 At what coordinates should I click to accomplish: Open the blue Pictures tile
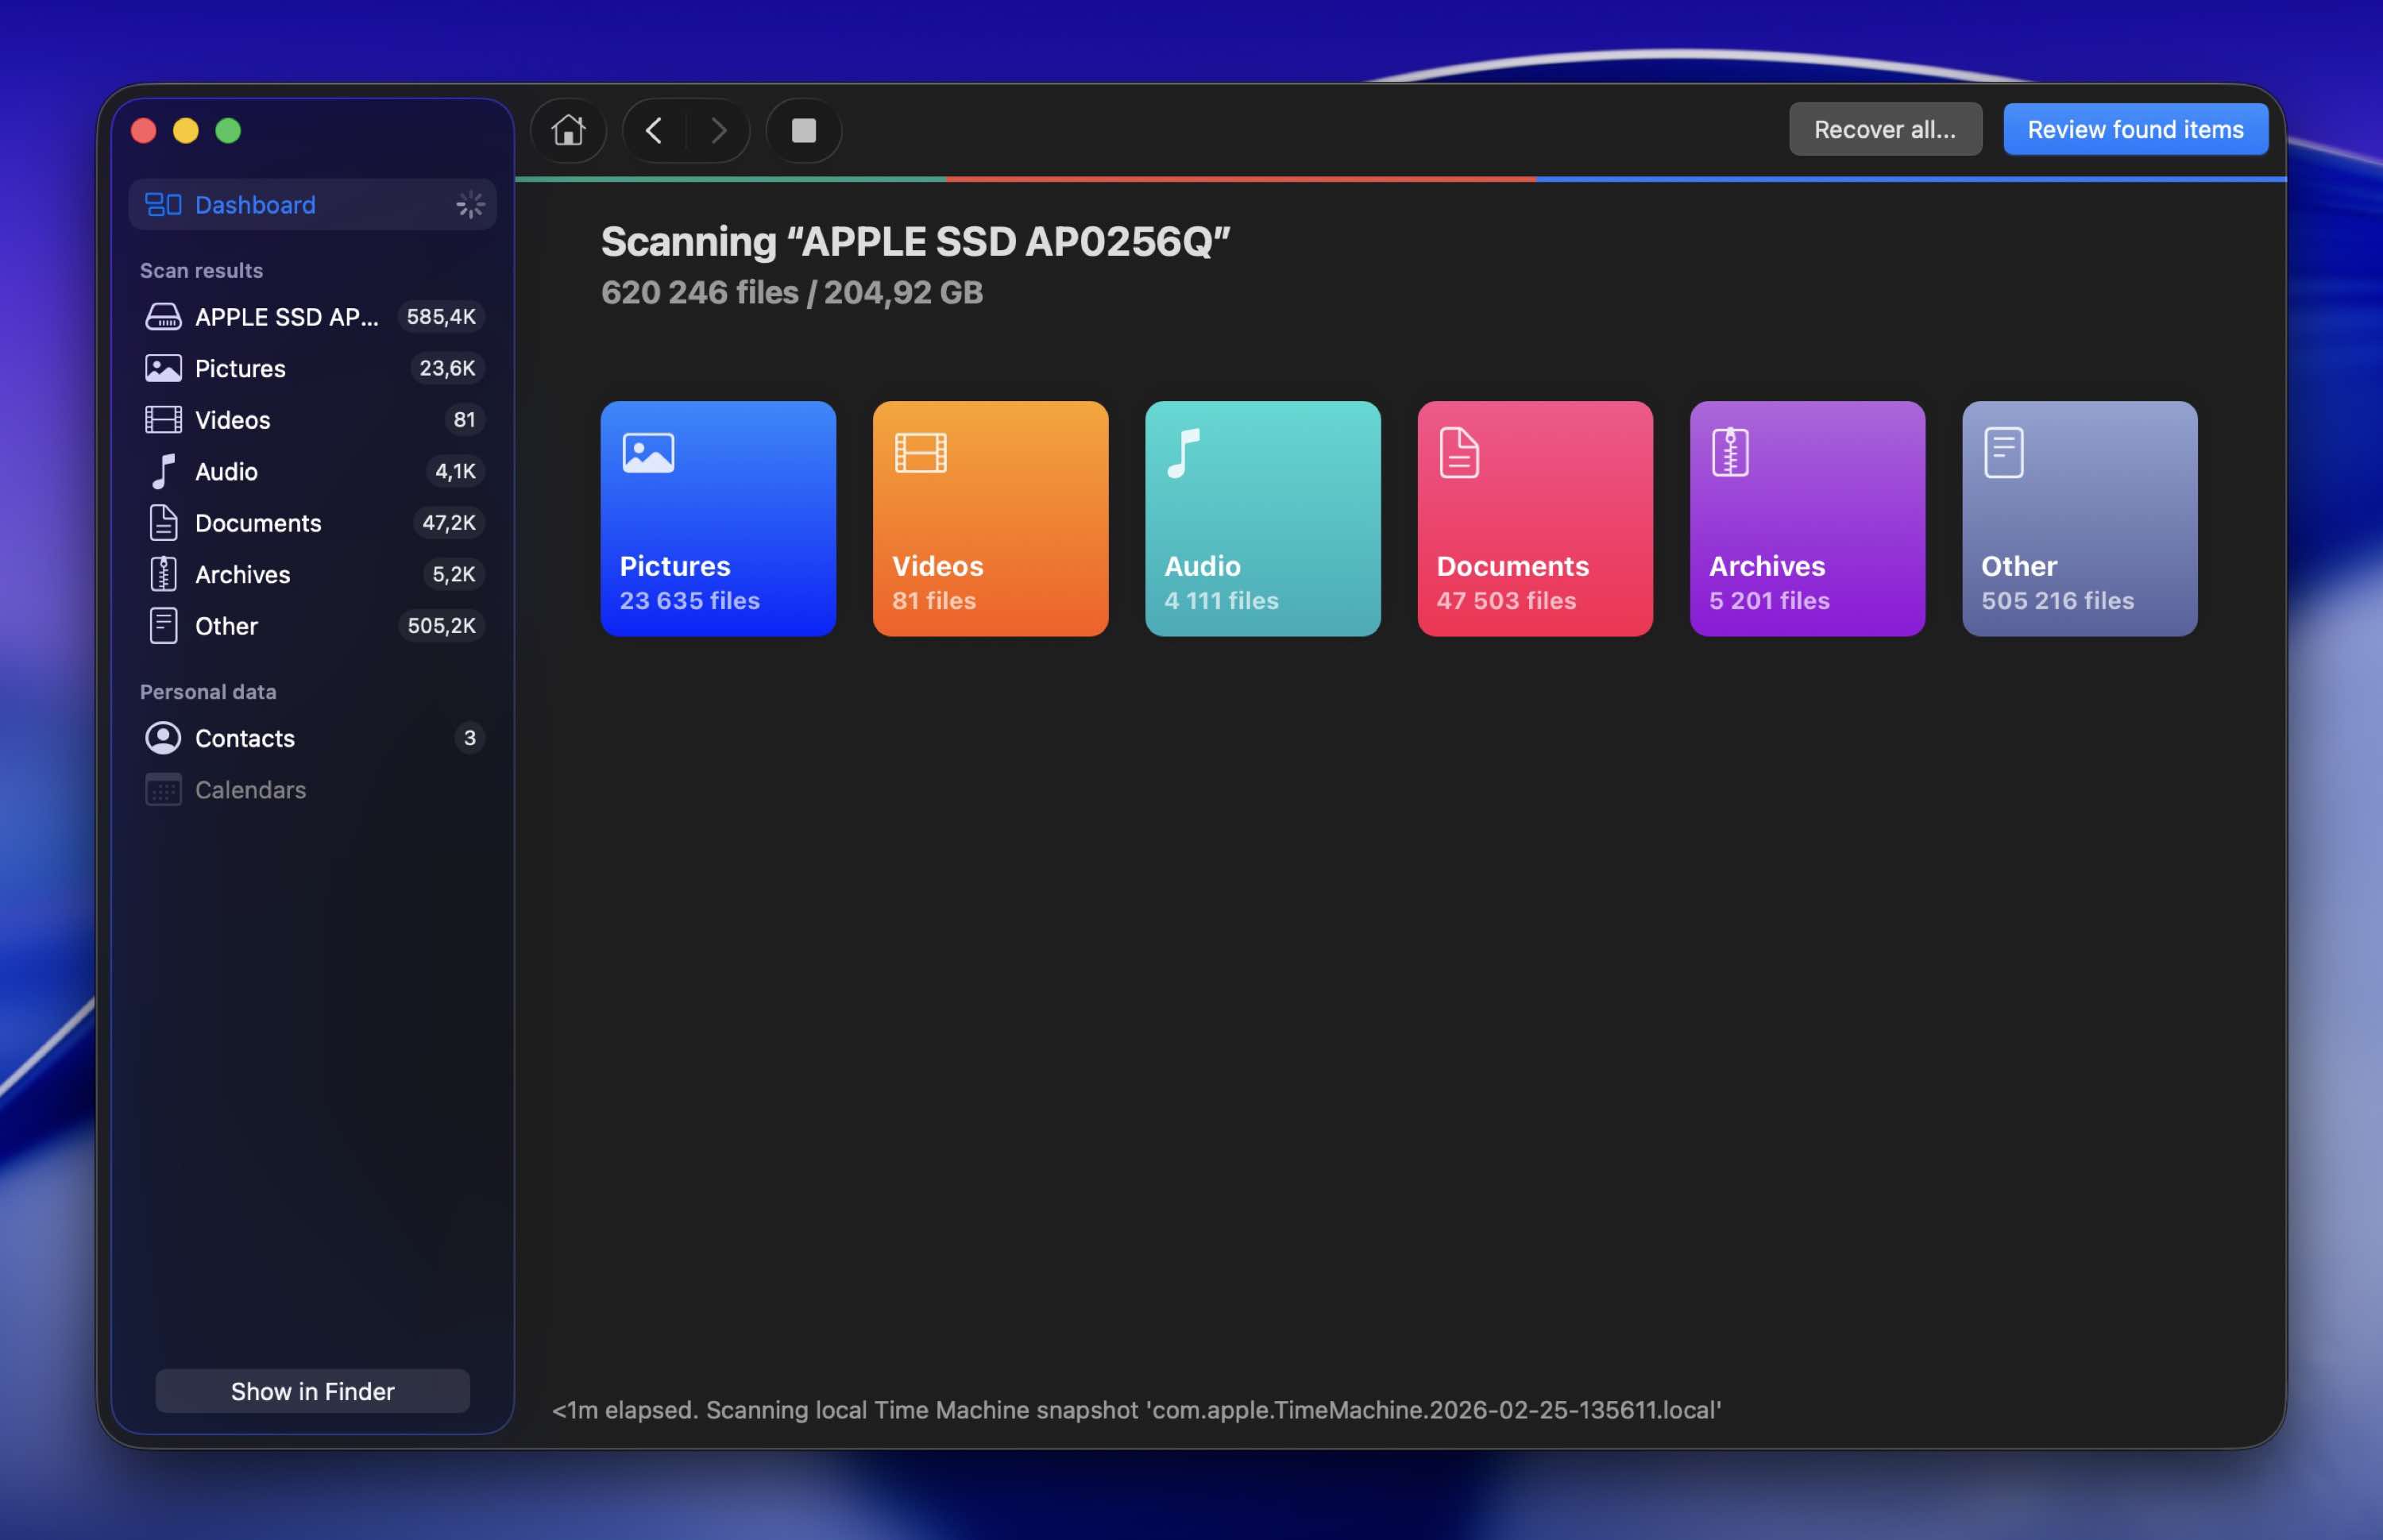click(717, 518)
